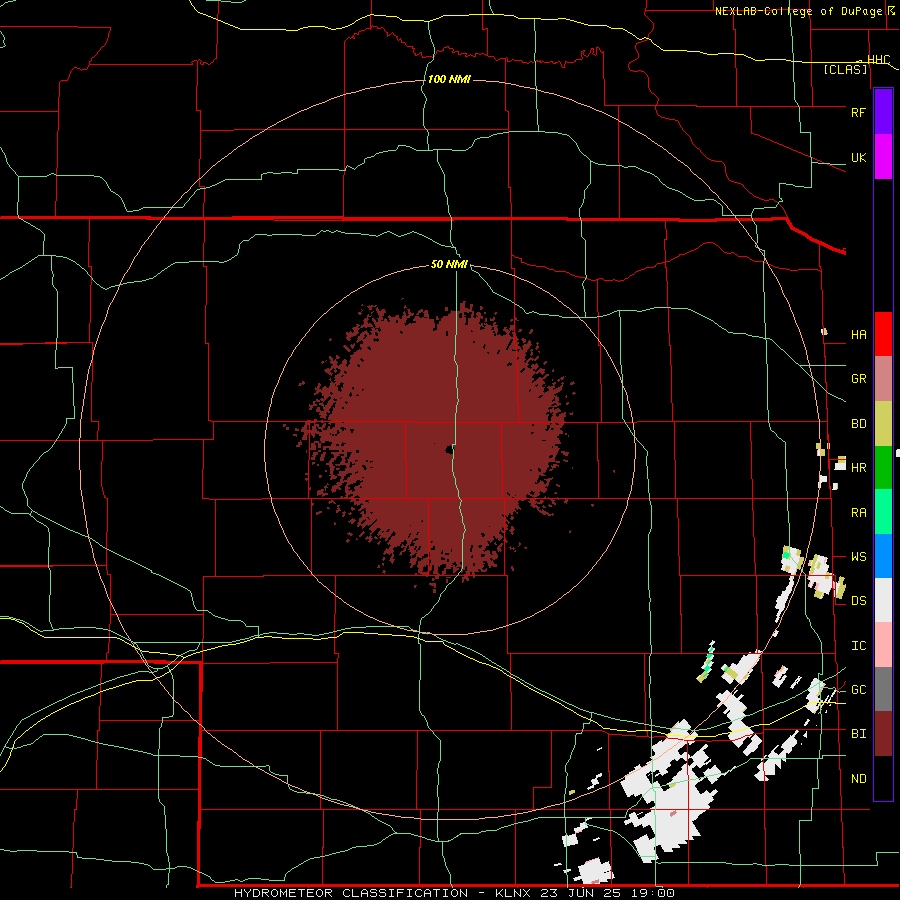This screenshot has width=900, height=900.
Task: Click the HHC product label
Action: [878, 60]
